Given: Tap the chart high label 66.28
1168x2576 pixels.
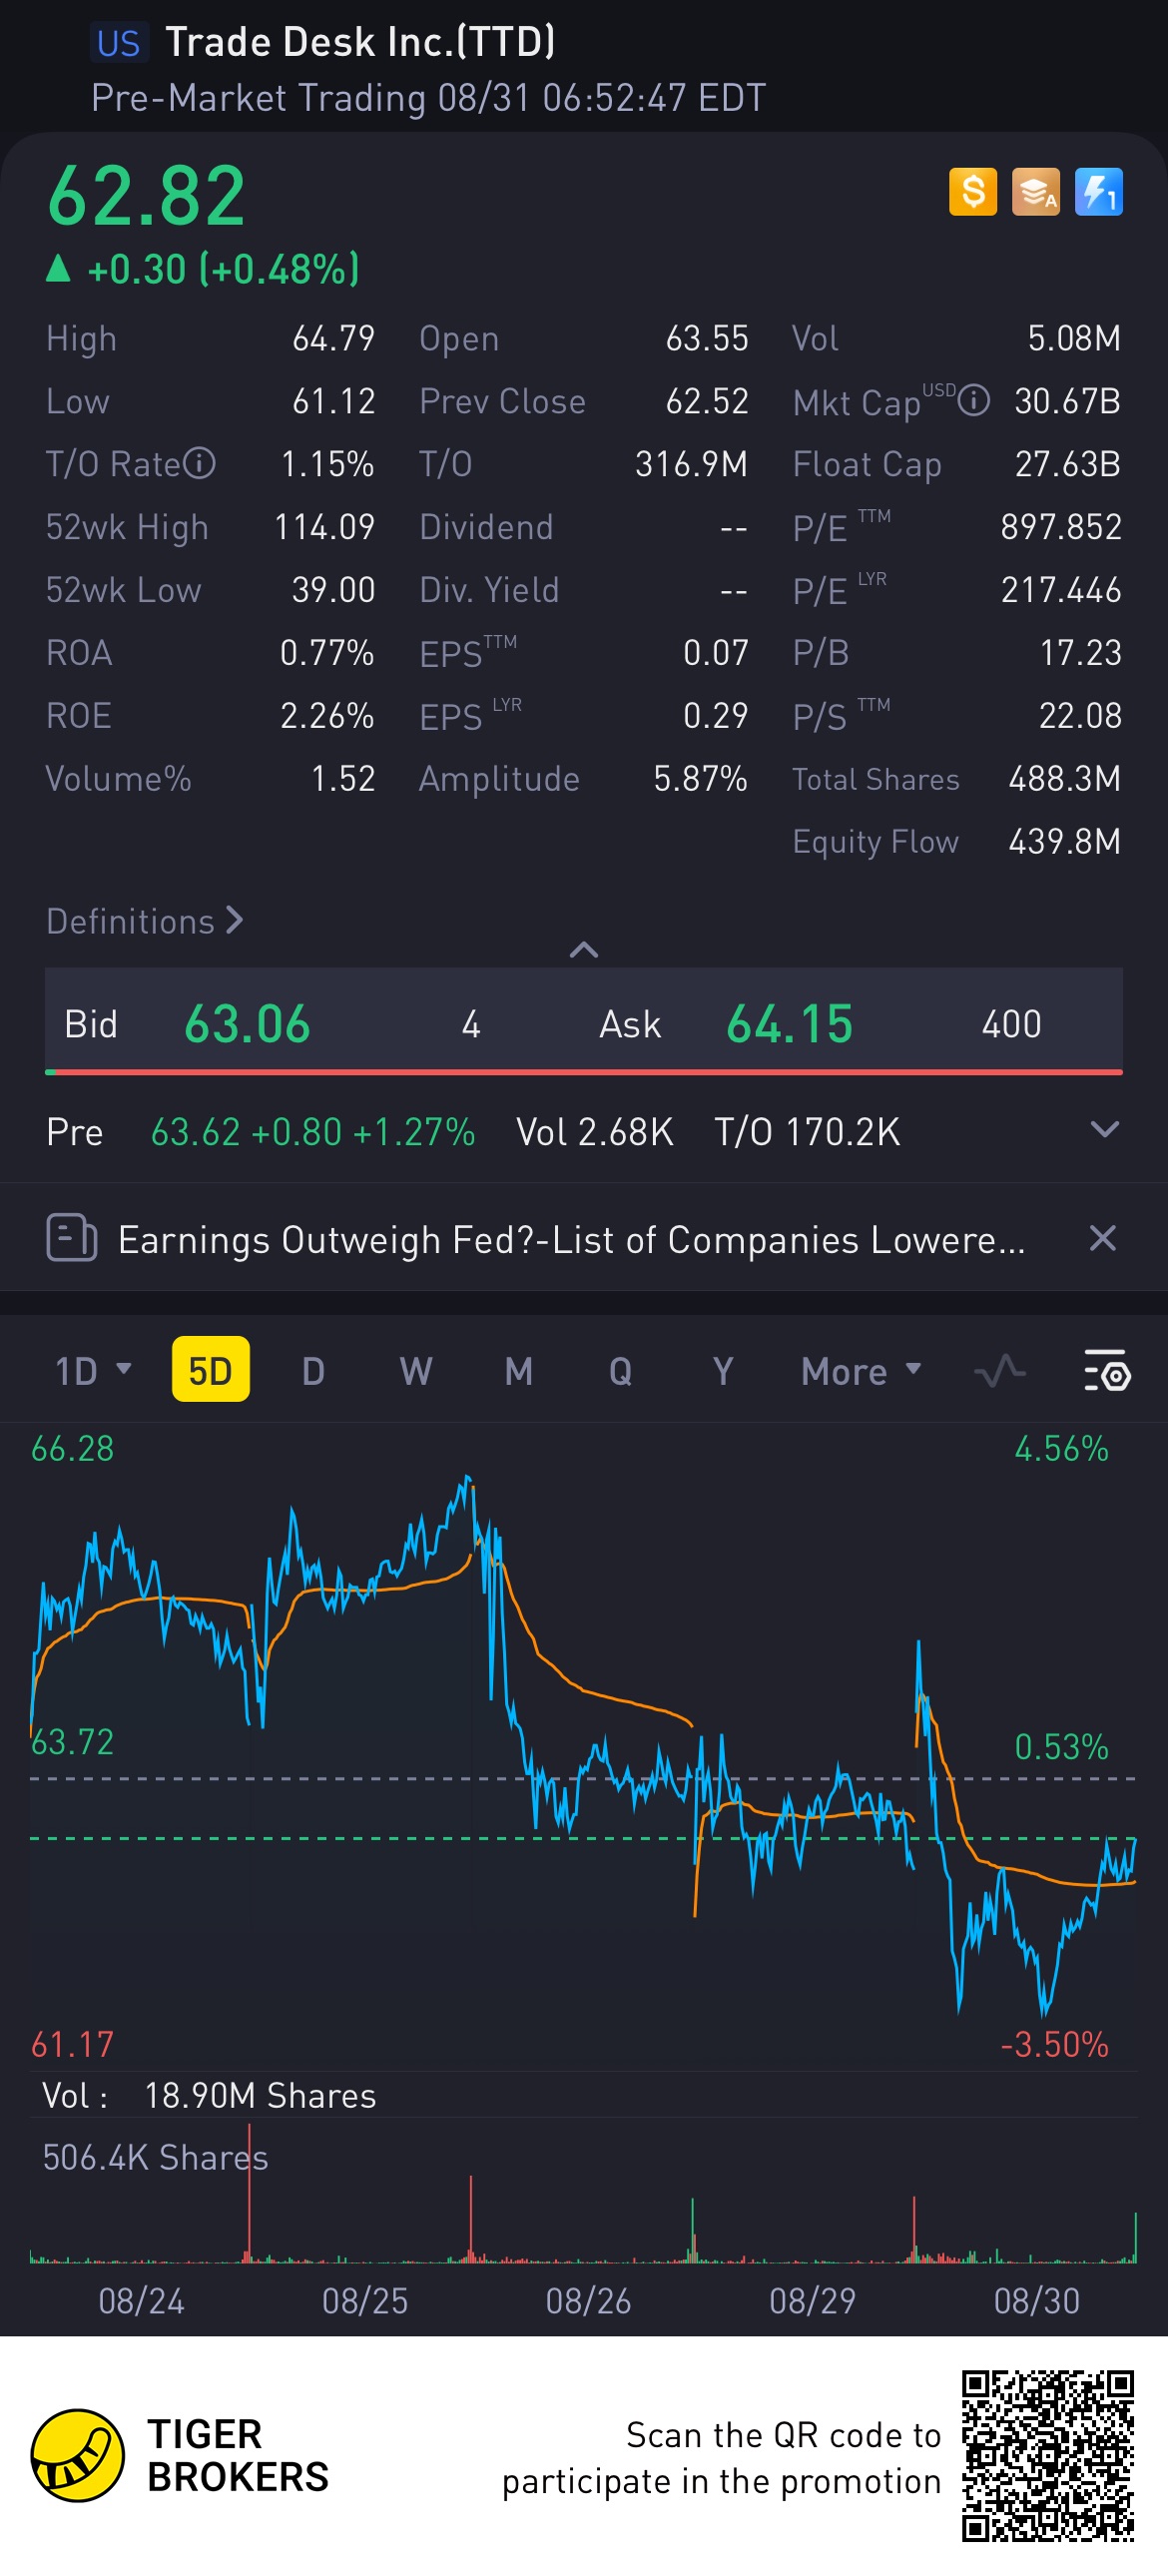Looking at the screenshot, I should 72,1448.
